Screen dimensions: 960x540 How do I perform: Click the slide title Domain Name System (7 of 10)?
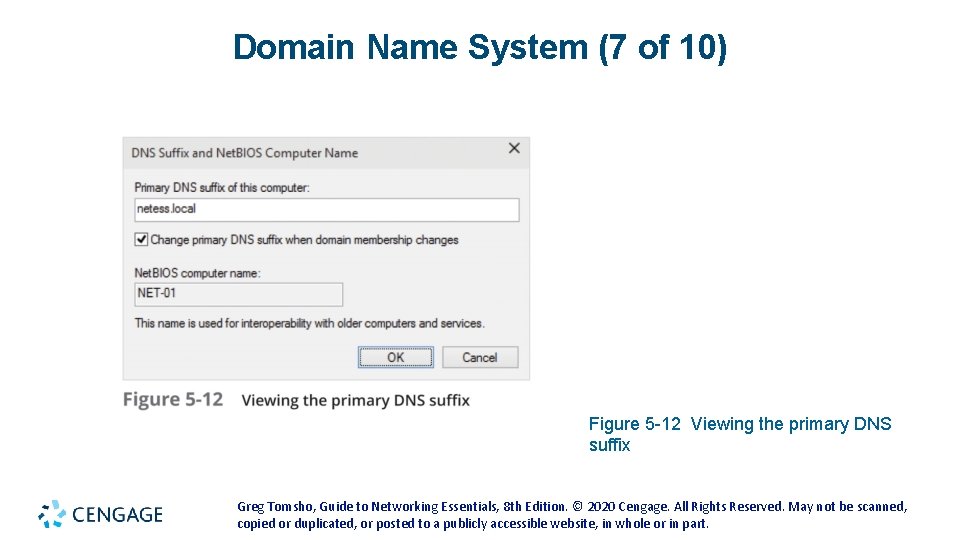click(480, 47)
